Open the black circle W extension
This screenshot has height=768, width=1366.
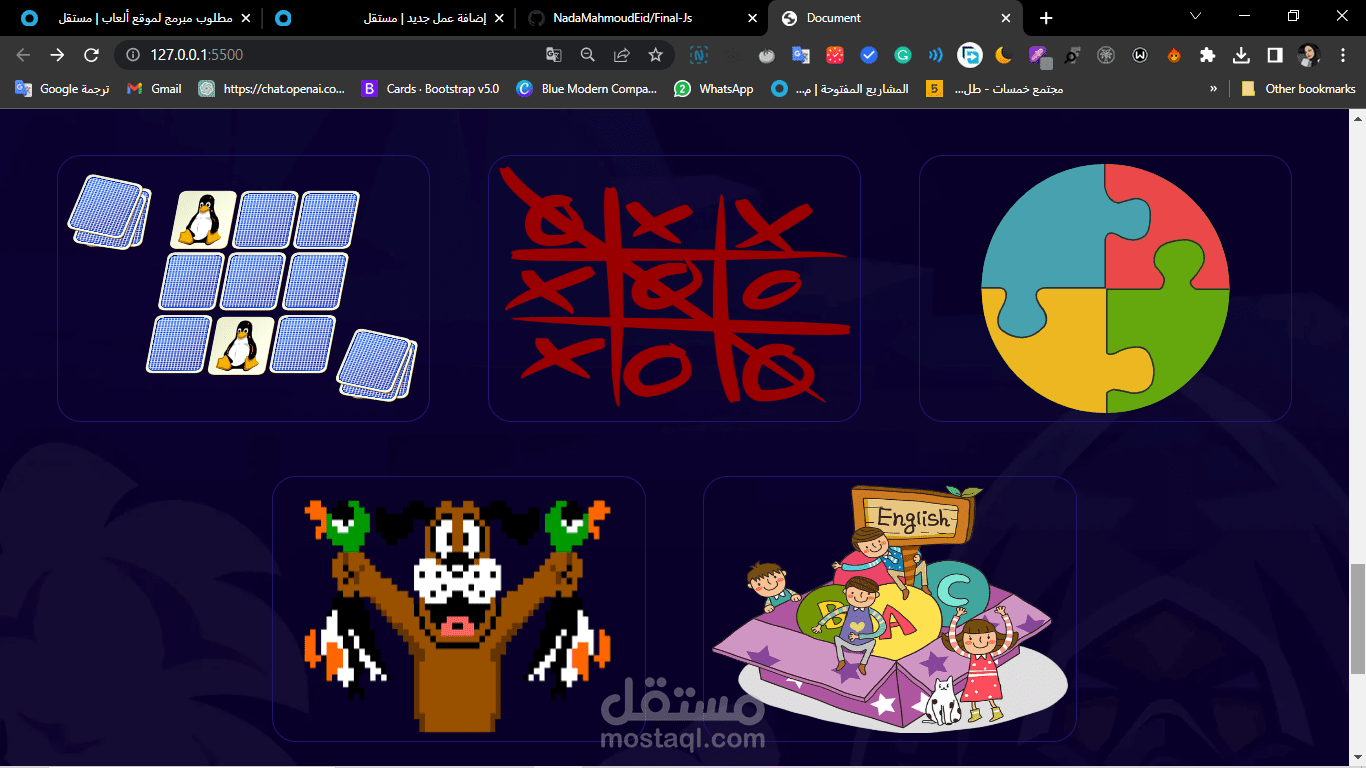point(1140,55)
